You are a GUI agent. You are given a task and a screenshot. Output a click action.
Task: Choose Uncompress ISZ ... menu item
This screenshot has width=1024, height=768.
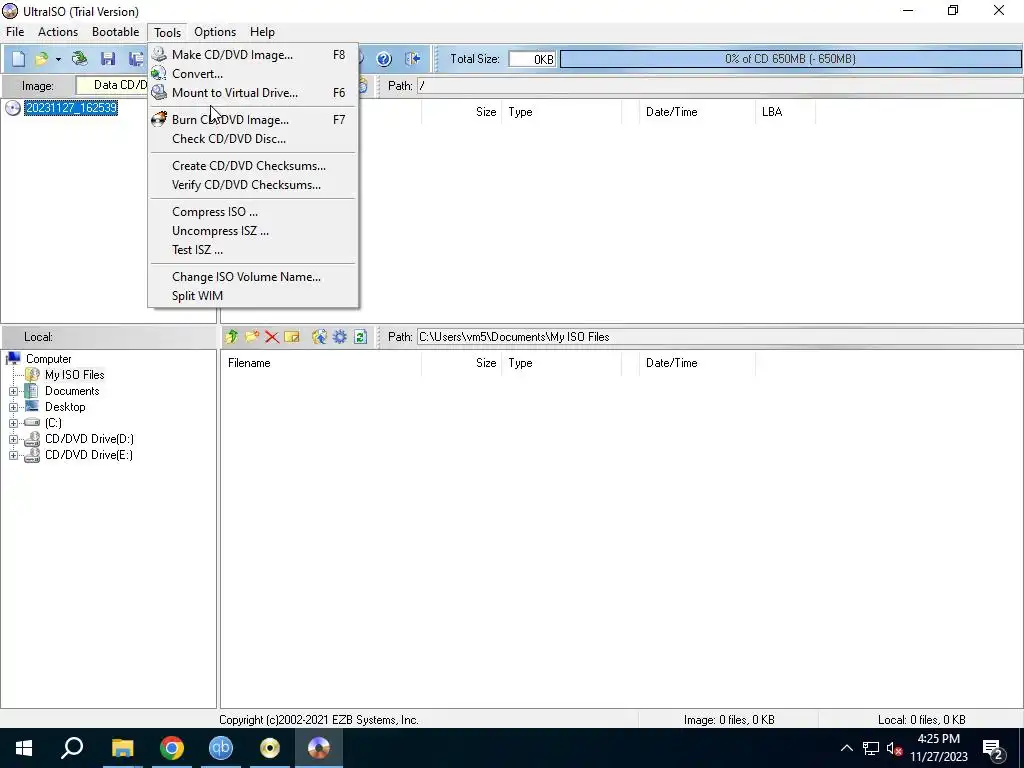pos(253,231)
